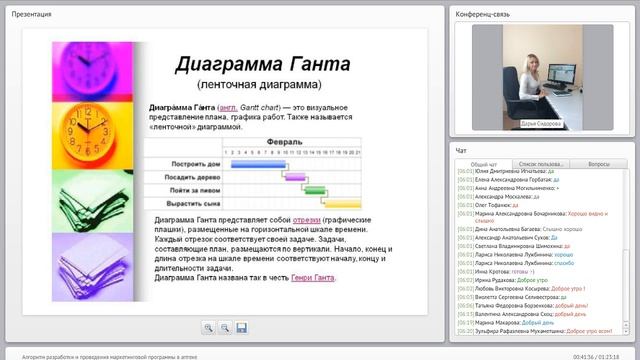
Task: Click the zoom out magnifier below the slide
Action: [224, 328]
